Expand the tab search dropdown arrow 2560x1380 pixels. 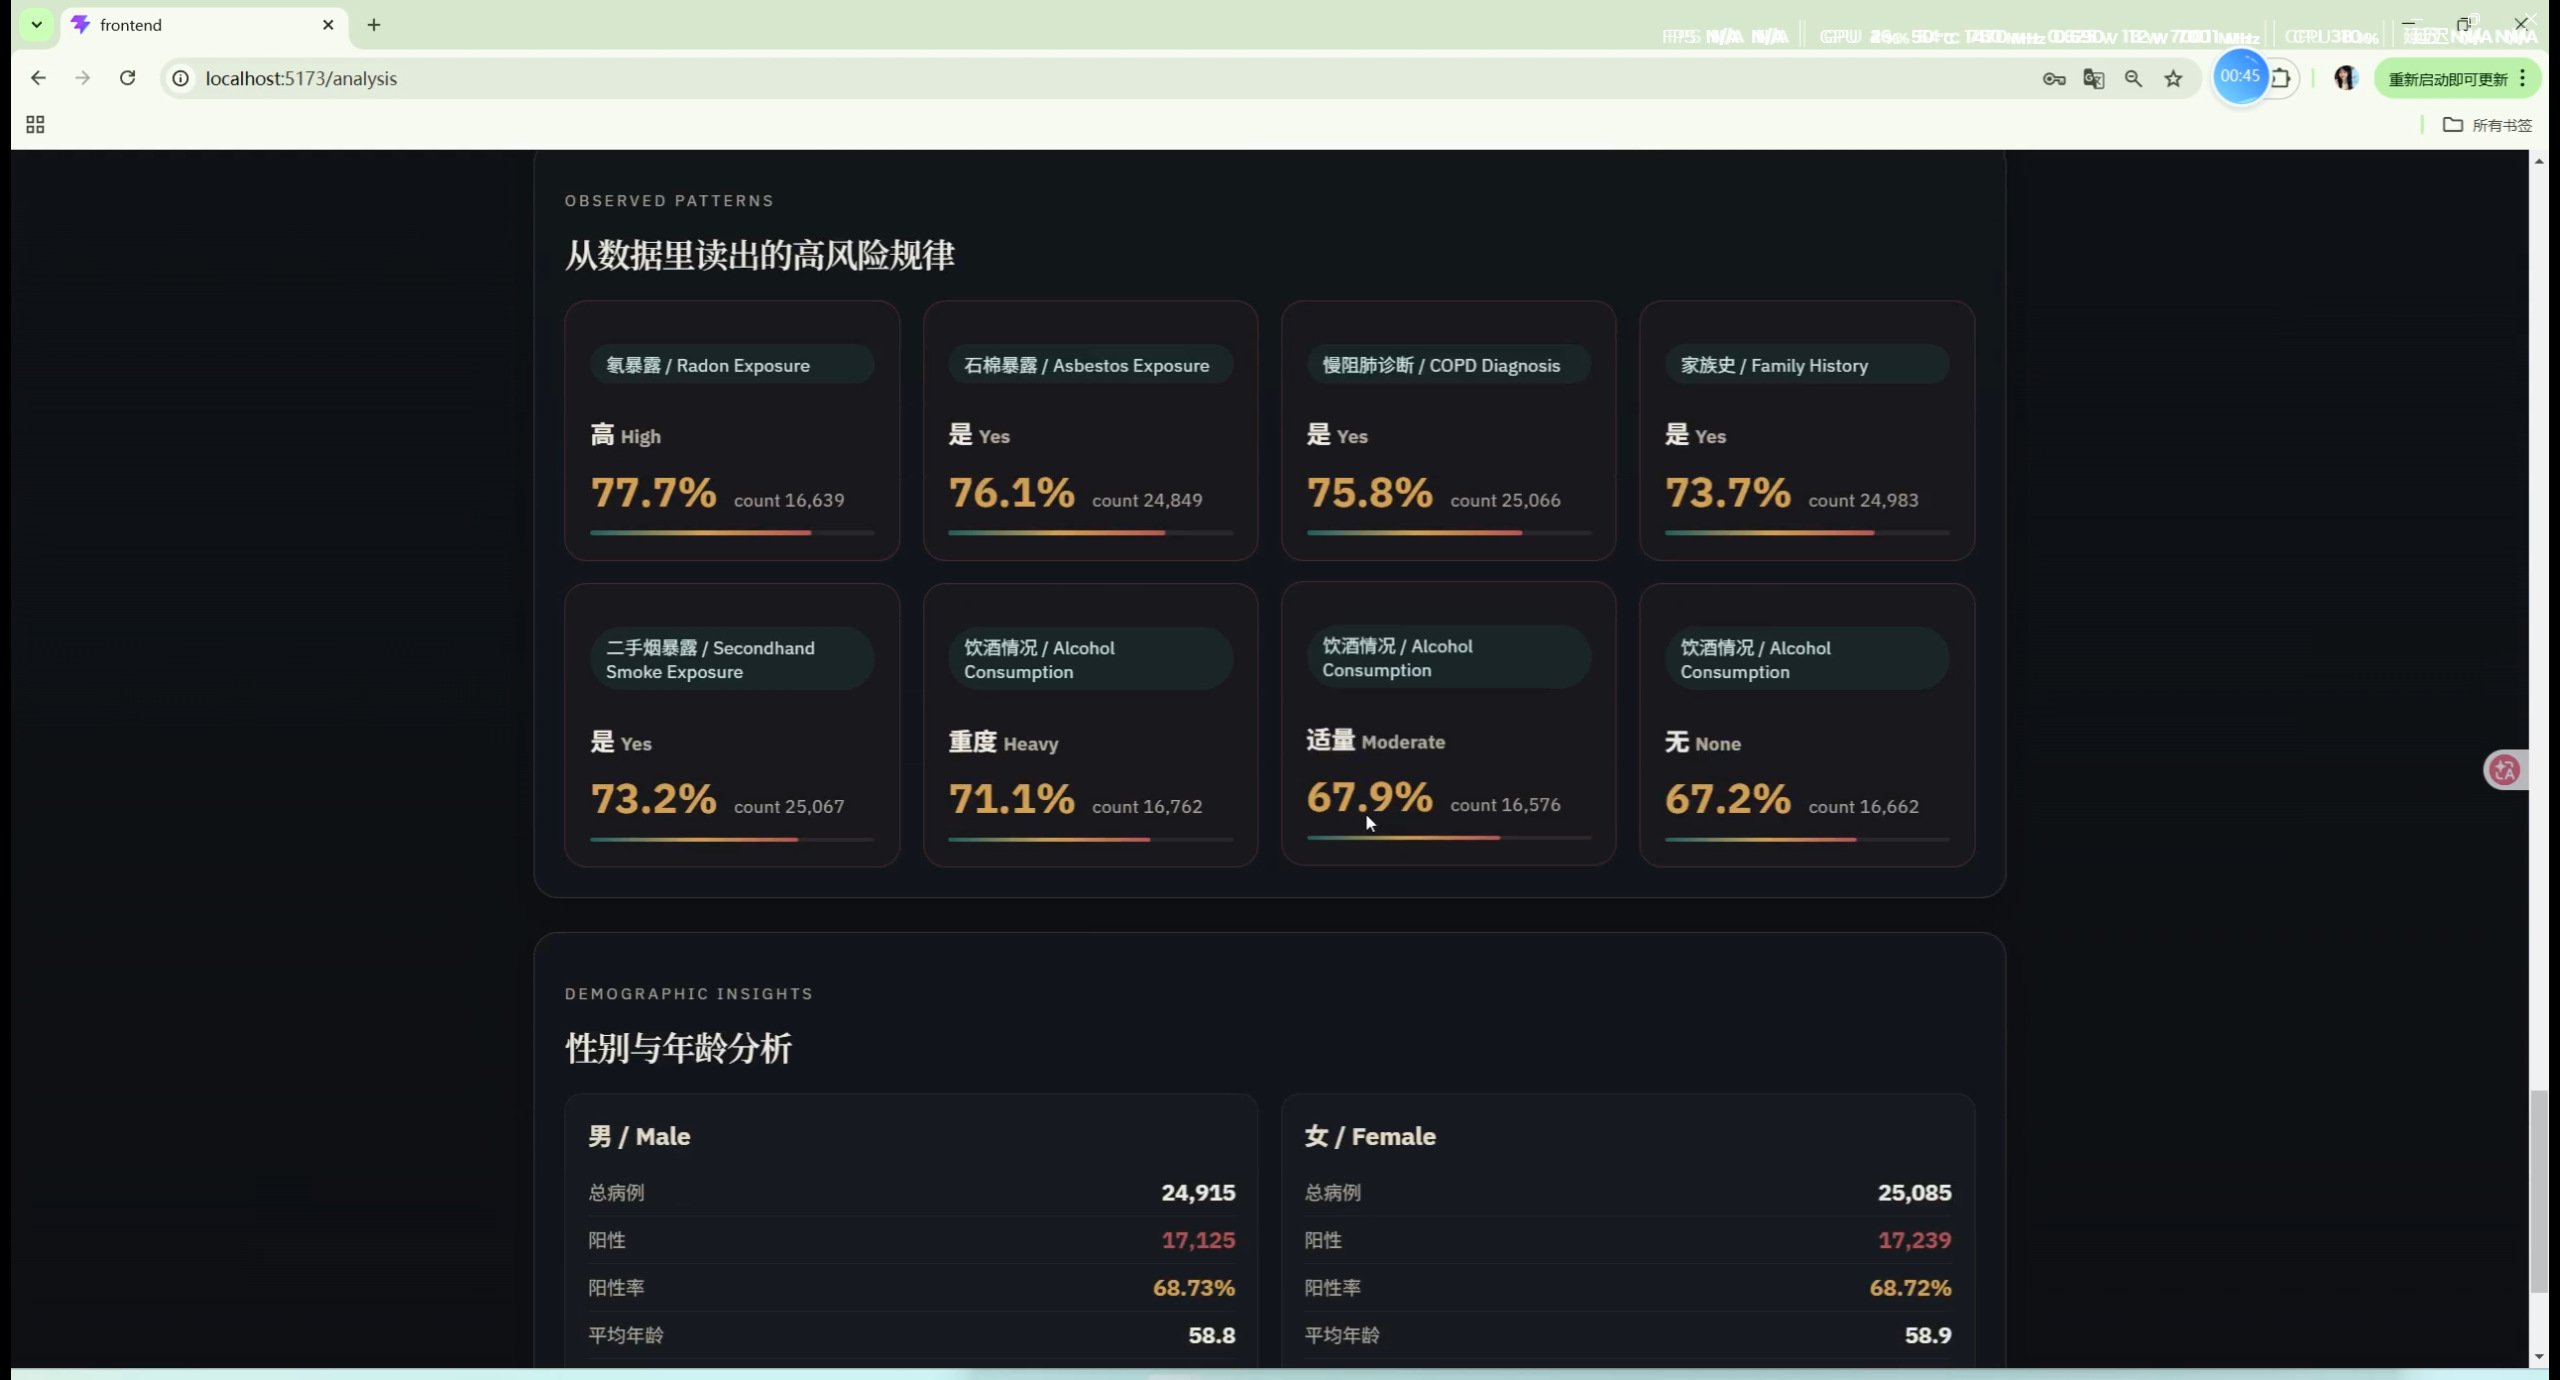coord(36,24)
